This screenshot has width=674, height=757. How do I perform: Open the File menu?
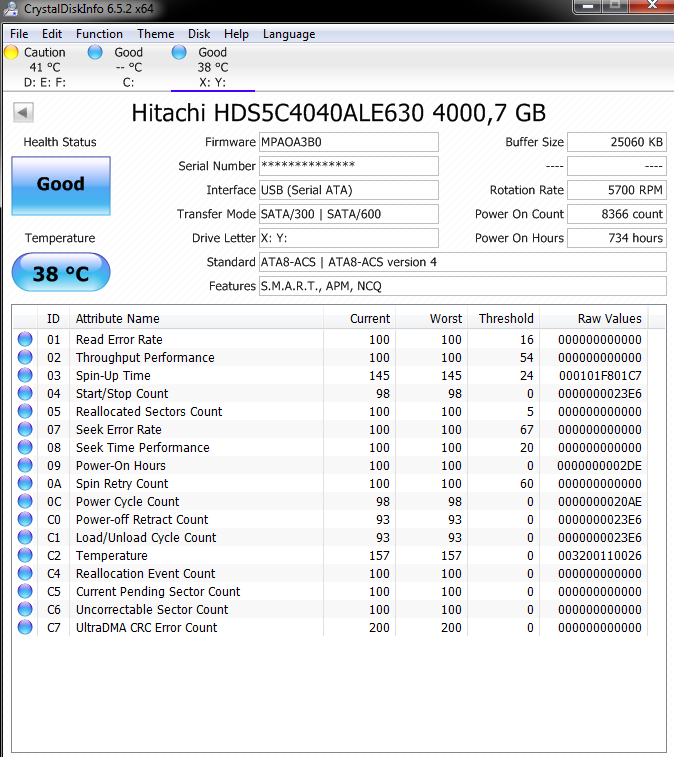pos(19,34)
